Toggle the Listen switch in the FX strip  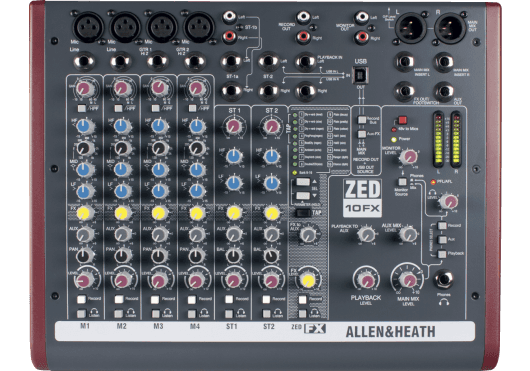pos(303,314)
